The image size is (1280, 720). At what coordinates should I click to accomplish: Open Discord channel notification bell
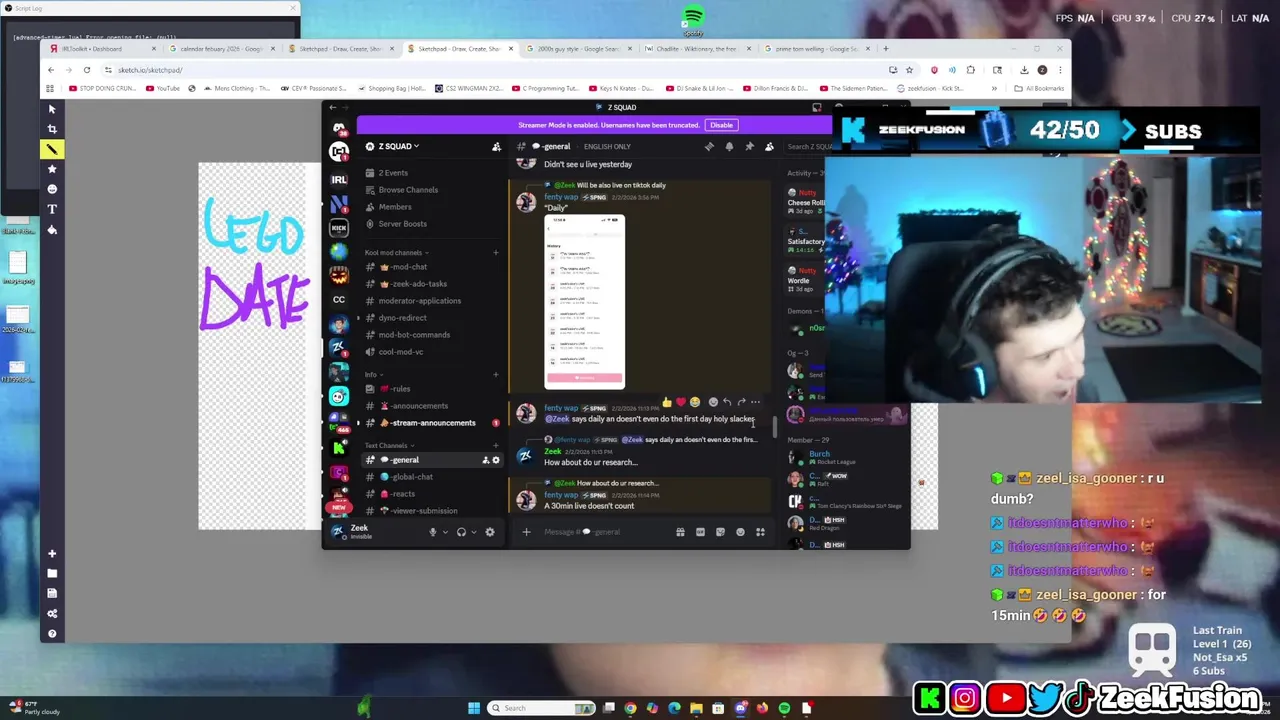[729, 147]
